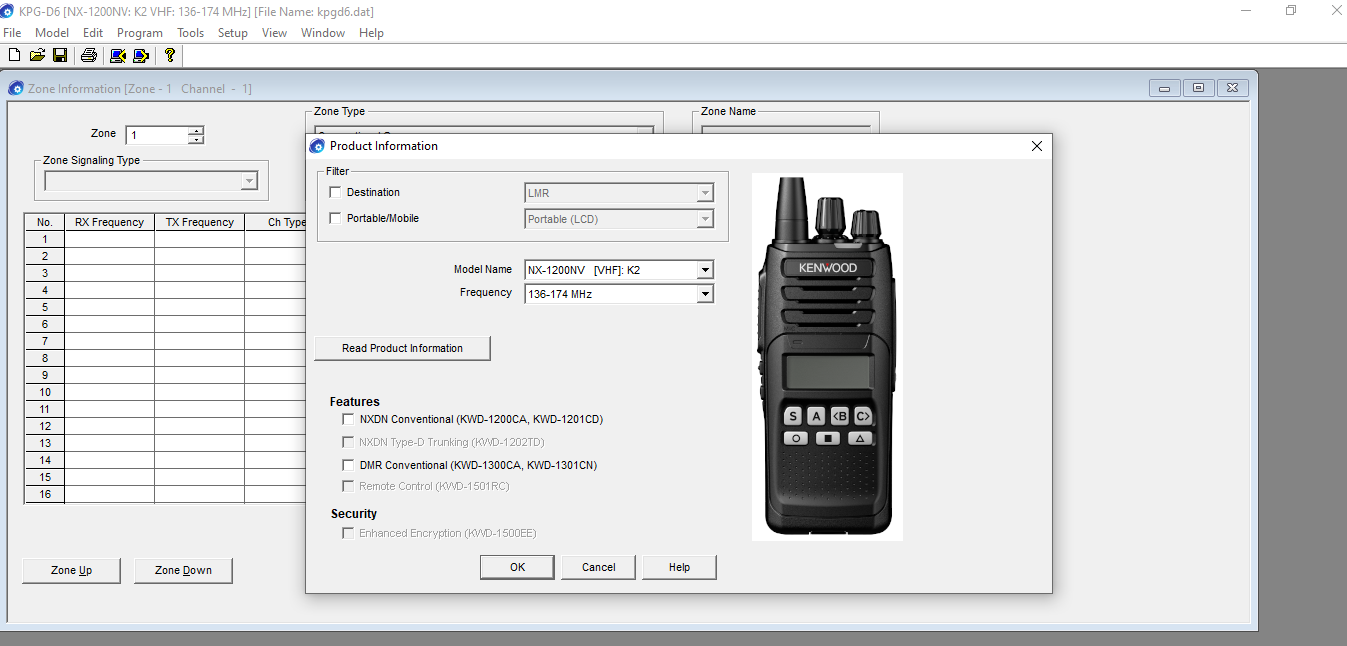Click the Kenwood radio product image

827,357
